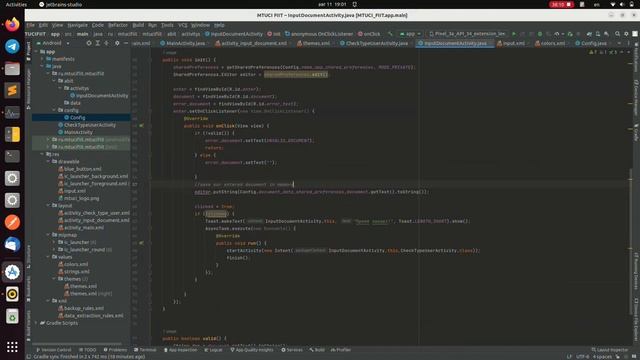Click project panel options gear icon

tap(117, 43)
